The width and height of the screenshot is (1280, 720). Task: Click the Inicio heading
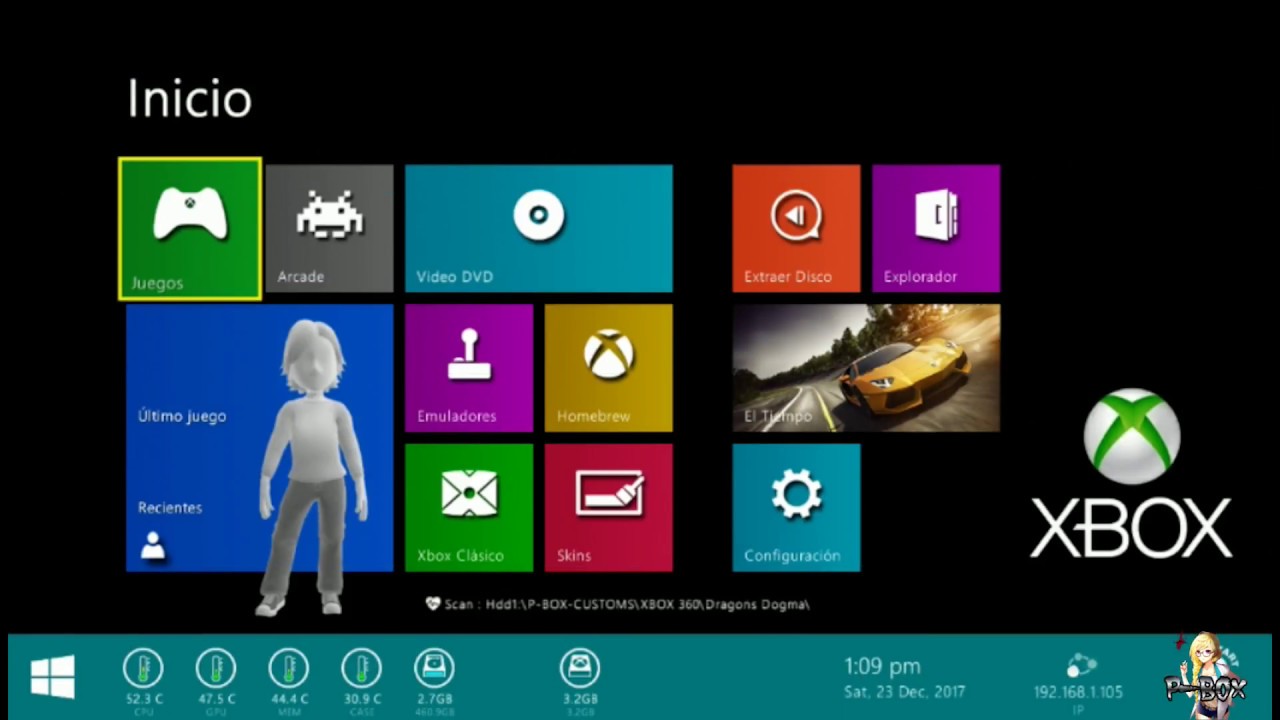(x=189, y=99)
